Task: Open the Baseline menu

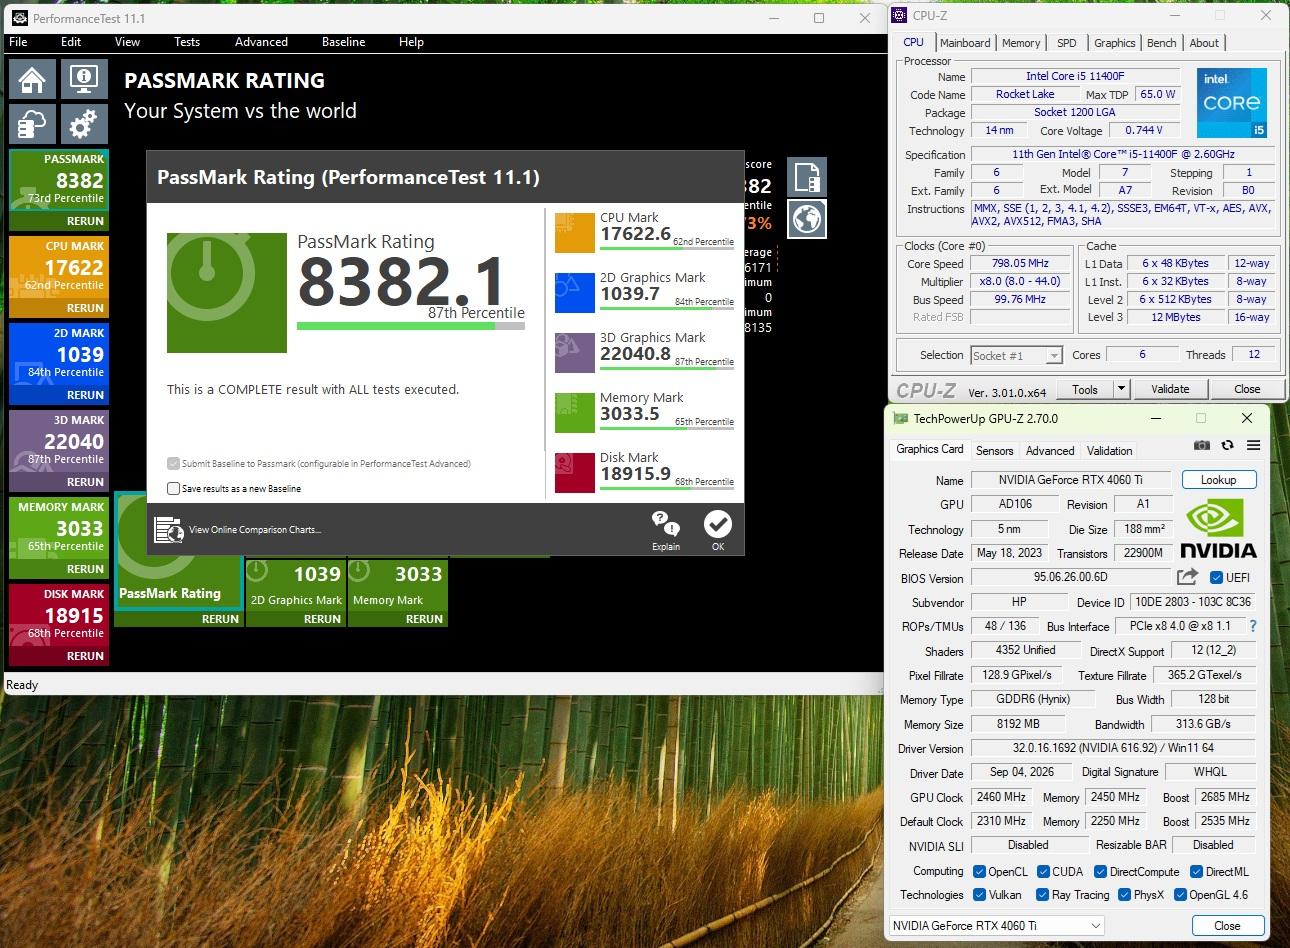Action: click(x=343, y=42)
